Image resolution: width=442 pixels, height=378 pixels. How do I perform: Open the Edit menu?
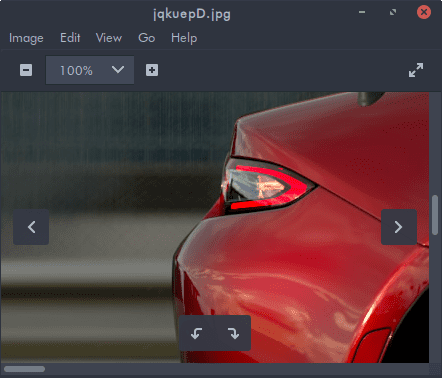(70, 38)
